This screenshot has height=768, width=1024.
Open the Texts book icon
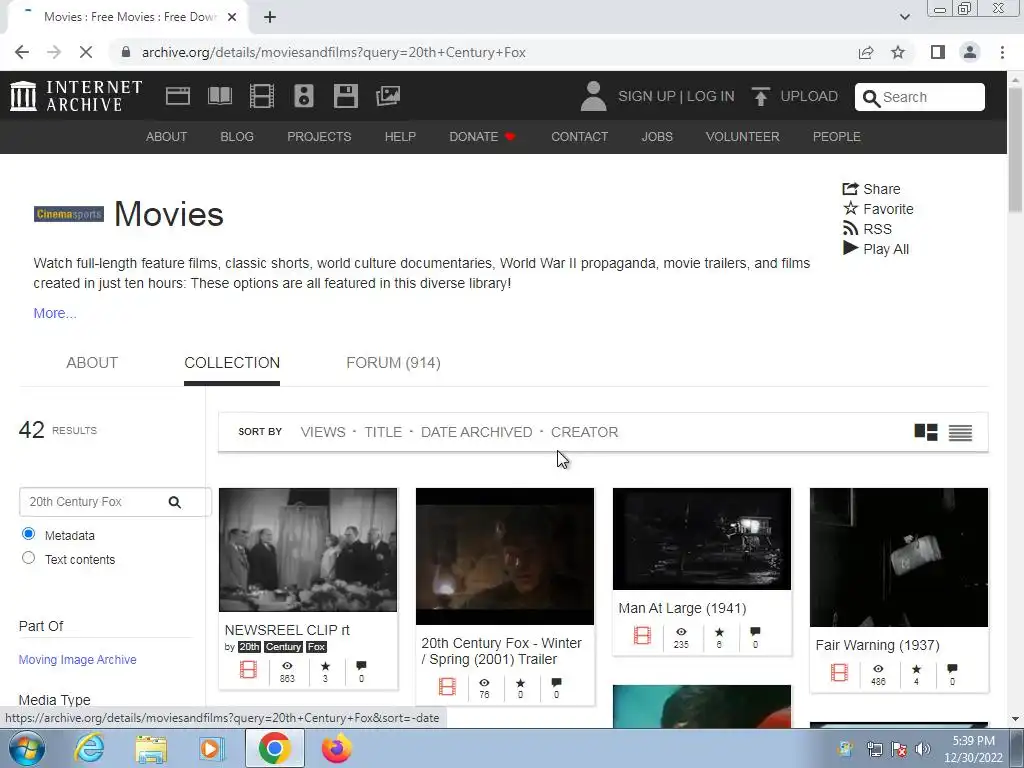coord(219,96)
